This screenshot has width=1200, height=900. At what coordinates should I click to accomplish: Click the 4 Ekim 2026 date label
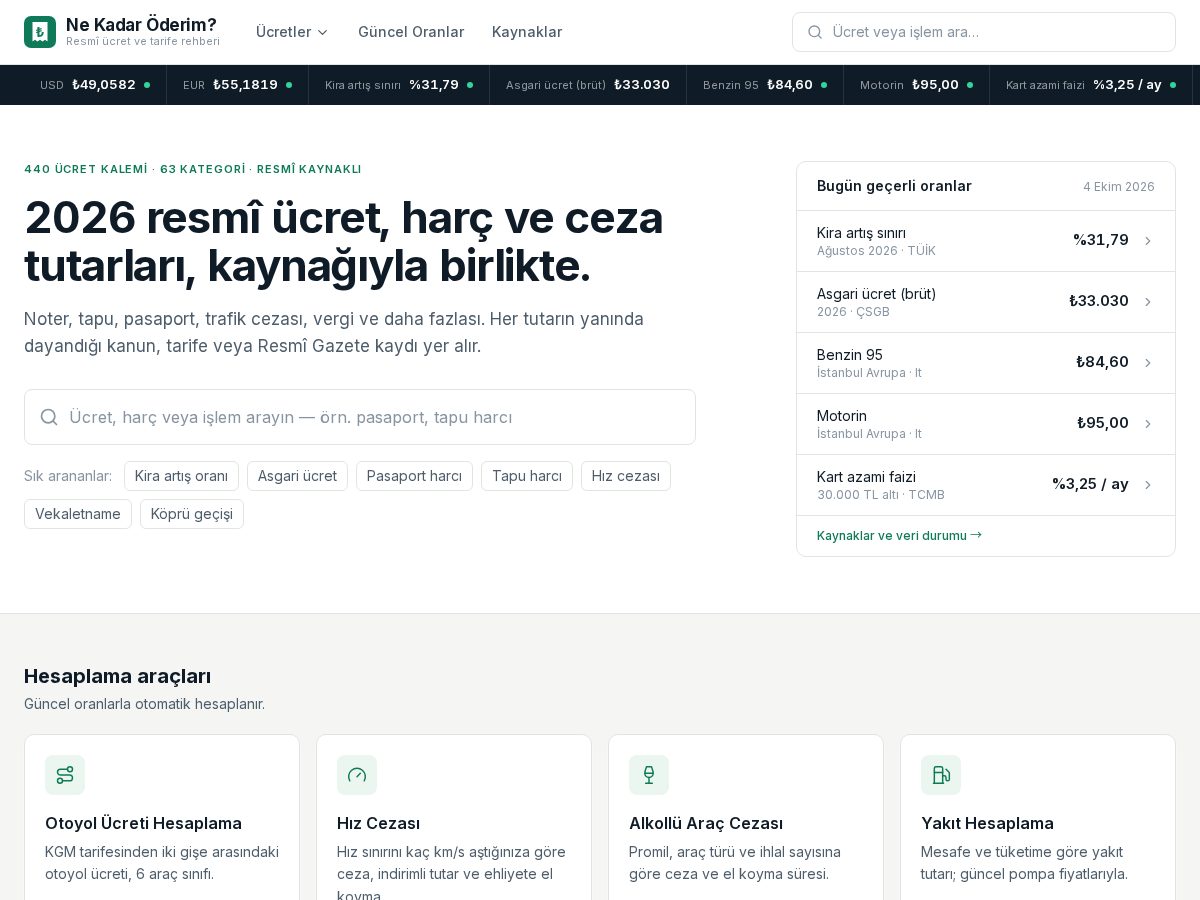[1119, 187]
